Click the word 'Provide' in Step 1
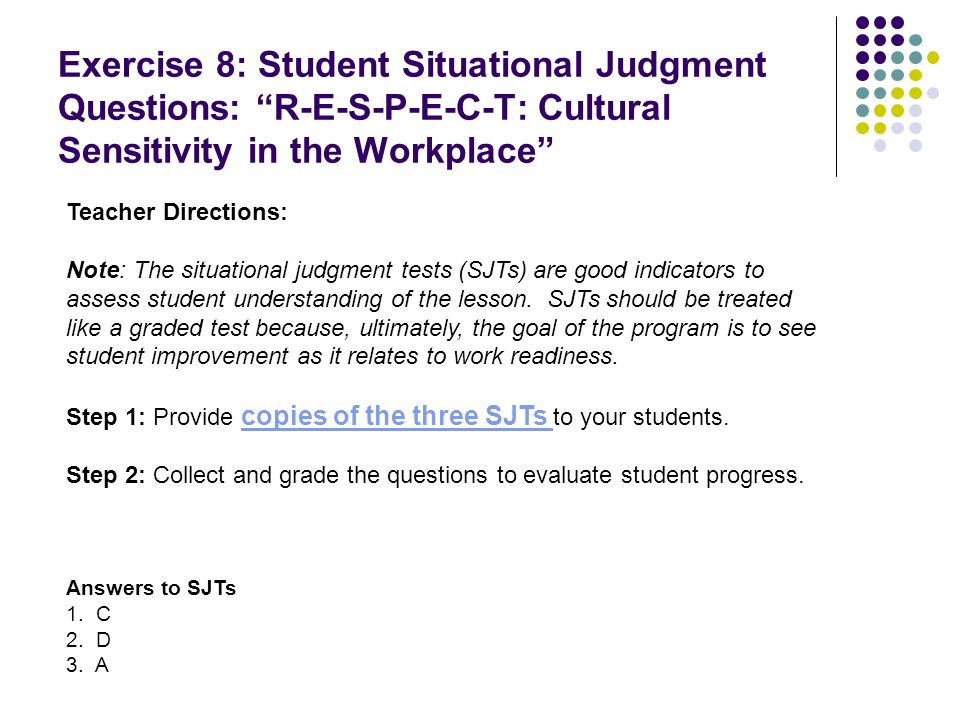This screenshot has width=960, height=720. [x=193, y=418]
